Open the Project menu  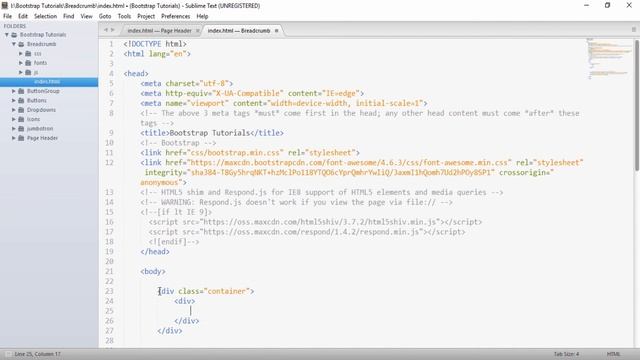point(146,16)
